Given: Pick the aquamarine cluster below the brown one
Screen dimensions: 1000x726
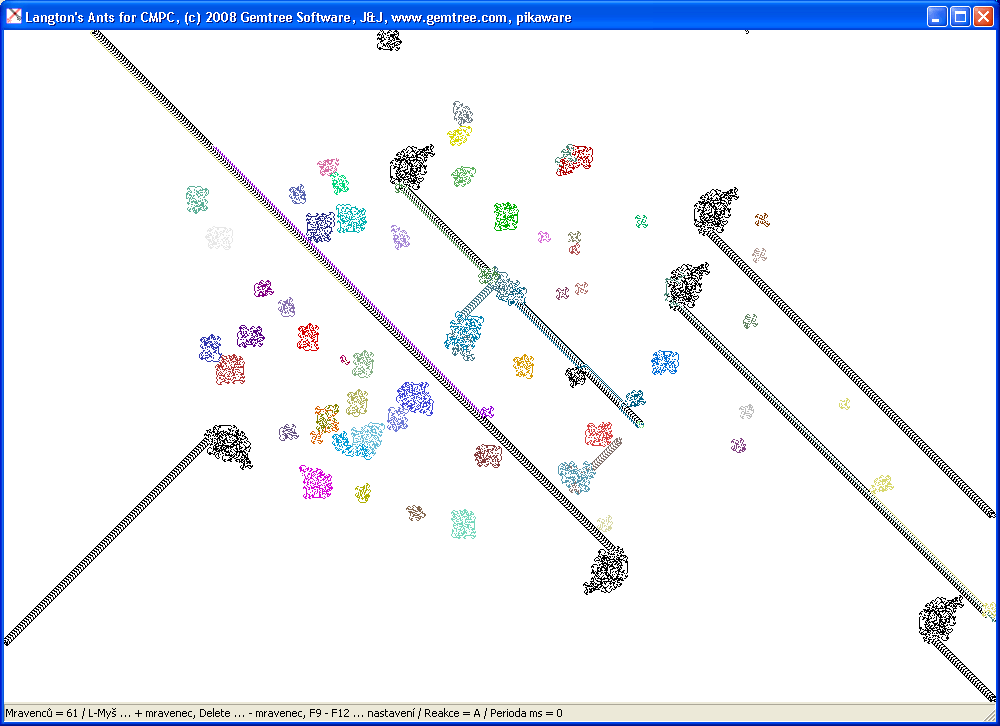Looking at the screenshot, I should pyautogui.click(x=462, y=523).
